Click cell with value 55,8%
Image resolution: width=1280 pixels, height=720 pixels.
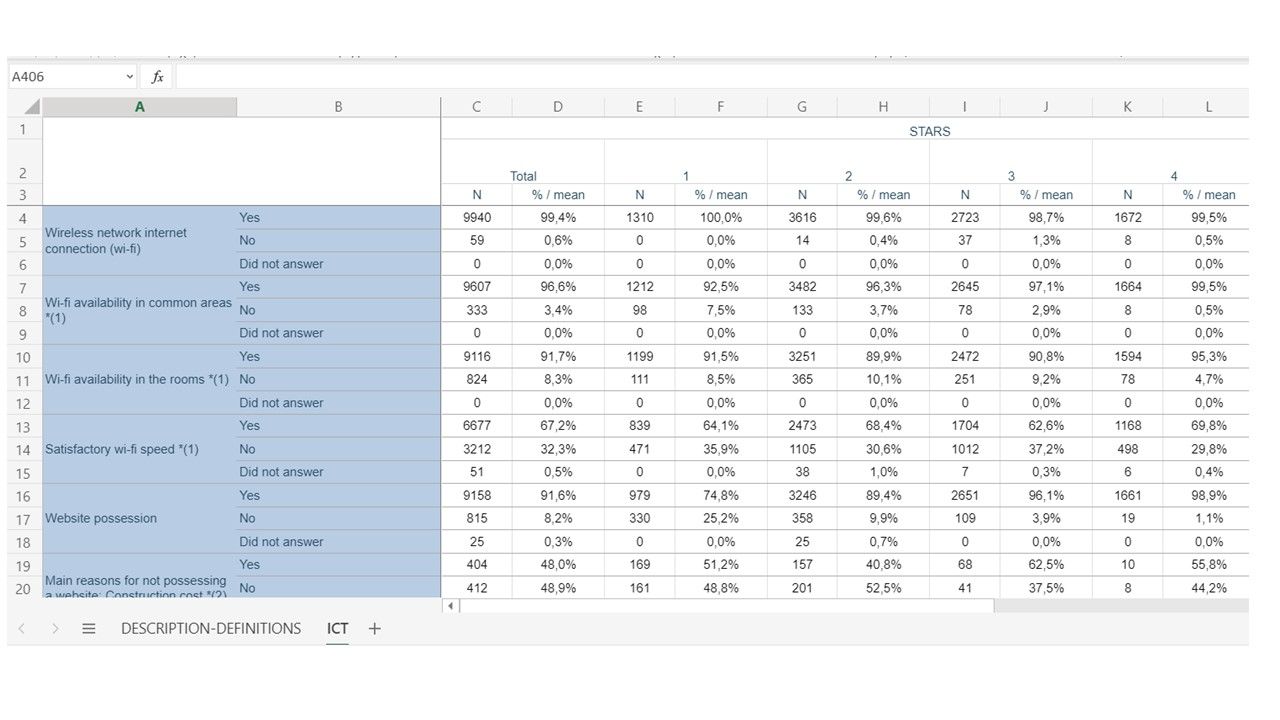(x=1208, y=565)
